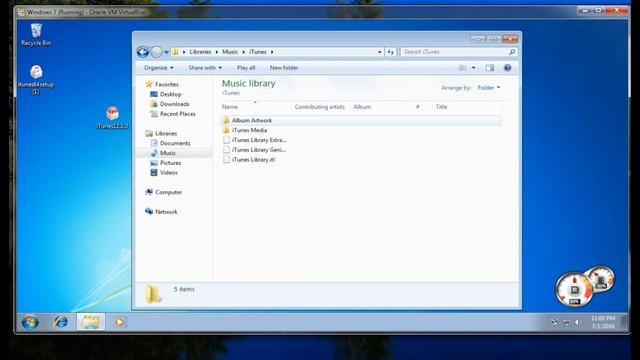Click the iTunes Media folder icon
Screen dimensions: 640x360
coord(226,130)
